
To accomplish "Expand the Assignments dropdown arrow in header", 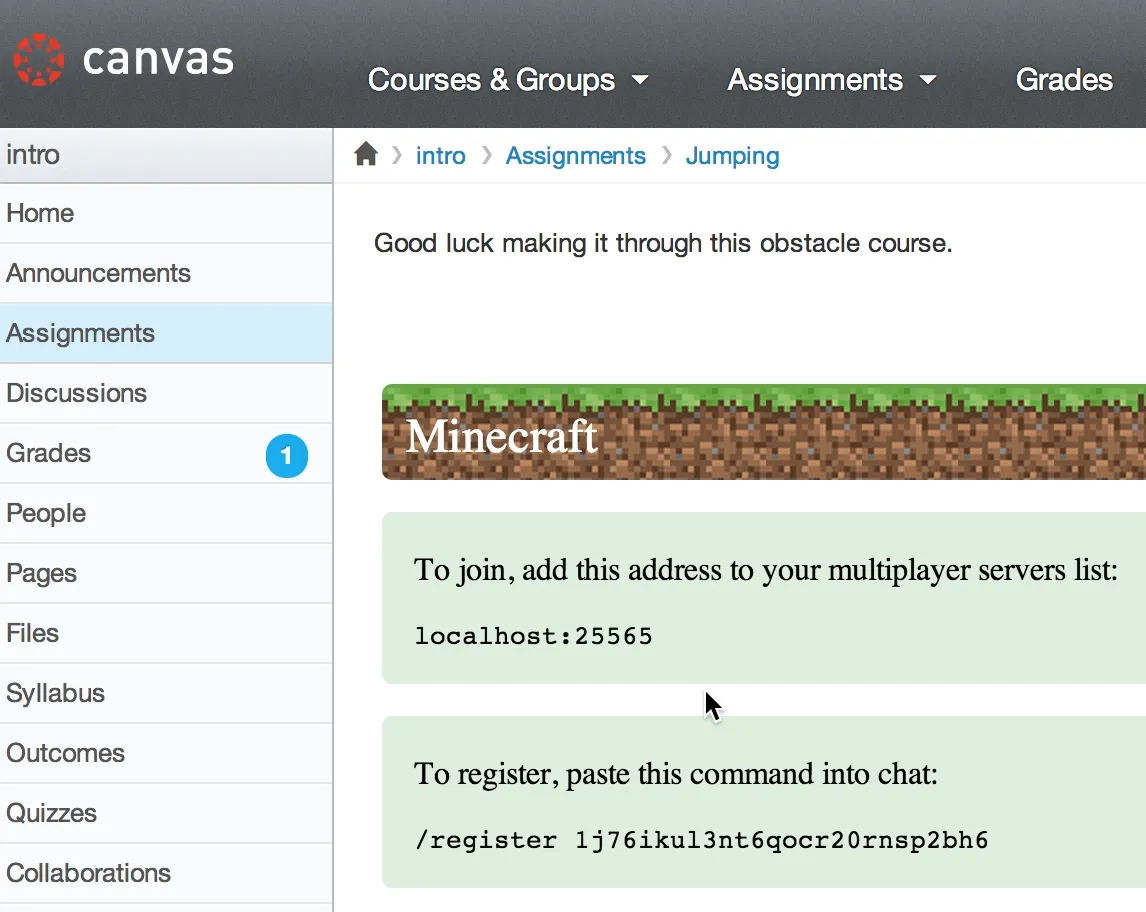I will pos(927,80).
